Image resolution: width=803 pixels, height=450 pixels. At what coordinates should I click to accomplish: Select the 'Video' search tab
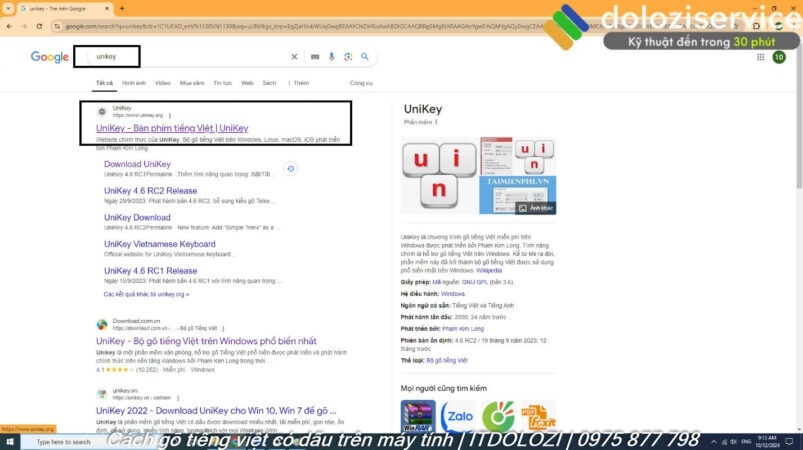(x=163, y=83)
